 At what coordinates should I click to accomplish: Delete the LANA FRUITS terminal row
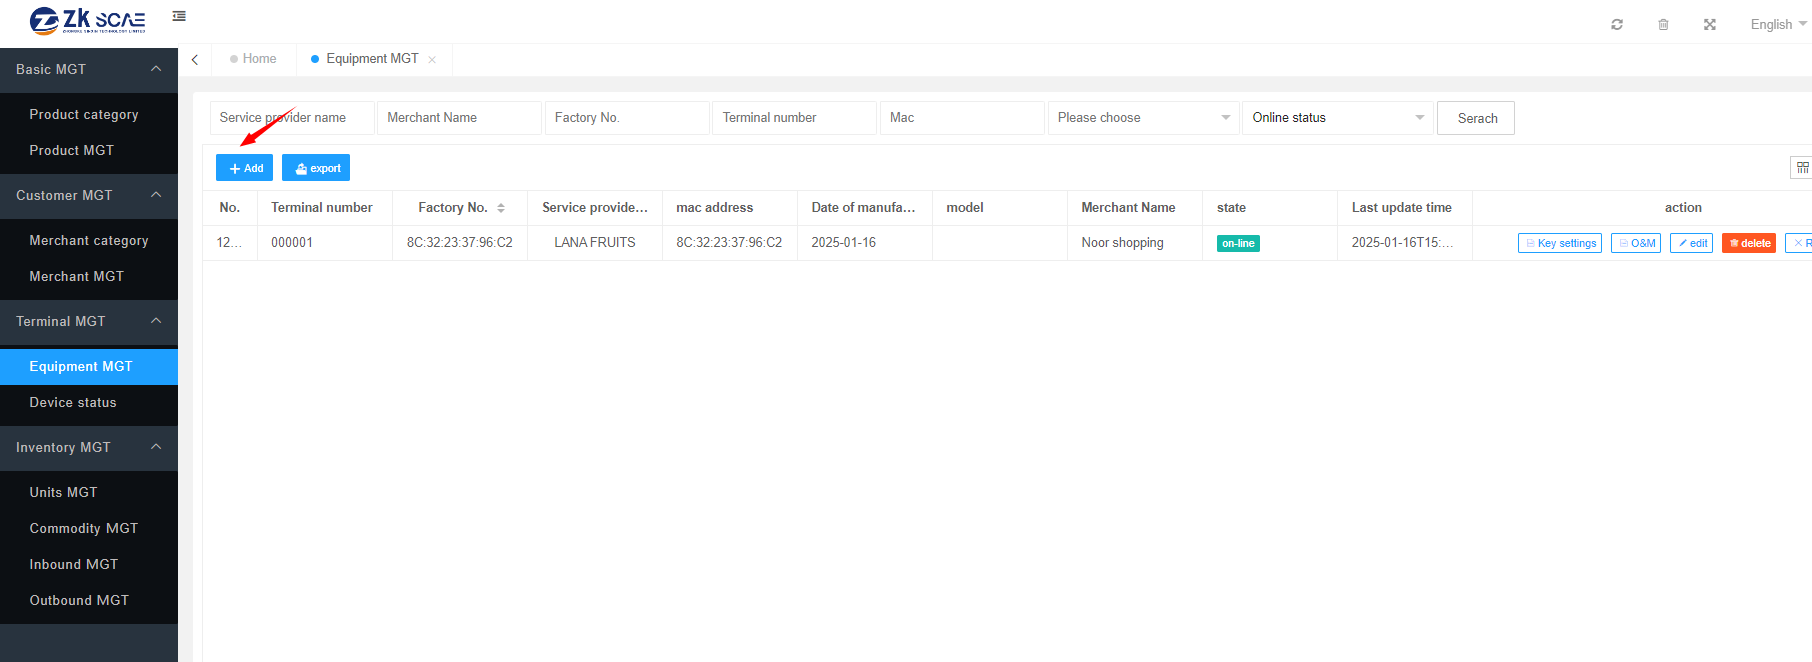(1748, 243)
